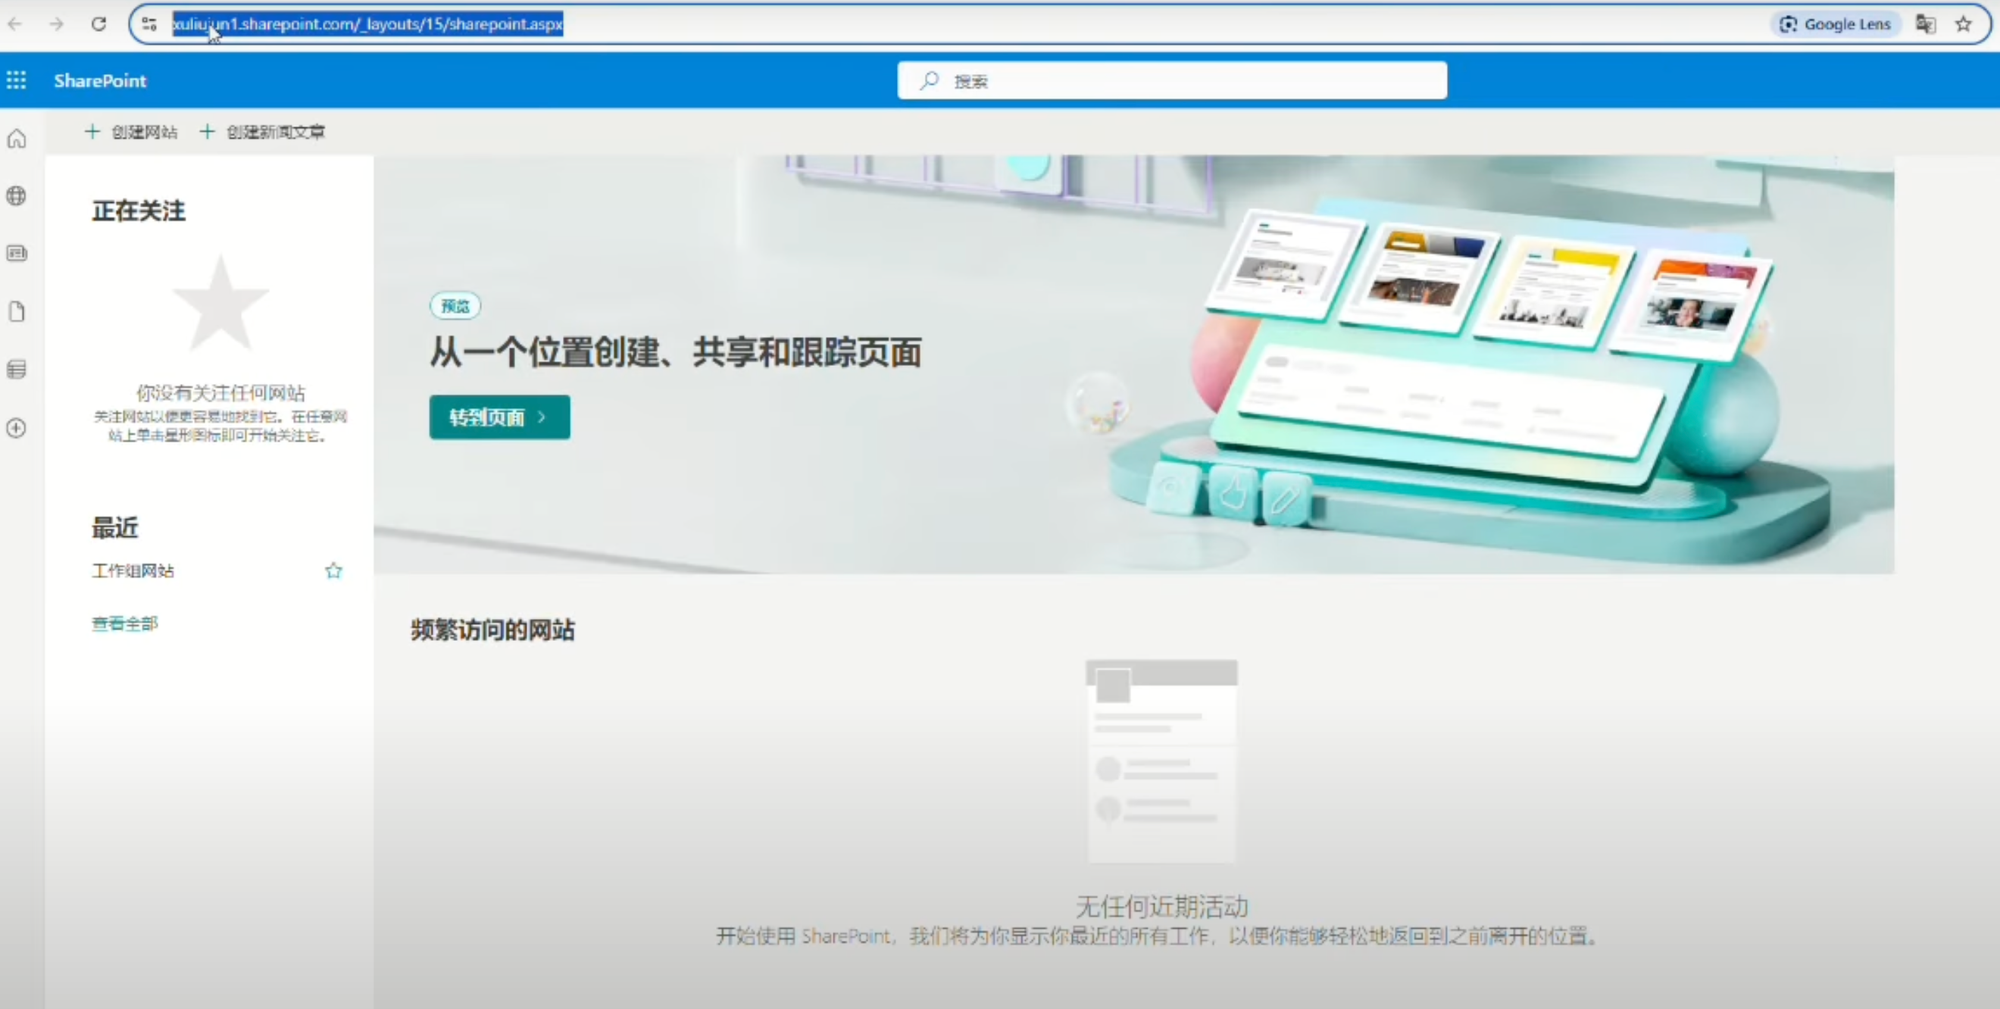
Task: Click 创建新闻文章 to create a news post
Action: (262, 132)
